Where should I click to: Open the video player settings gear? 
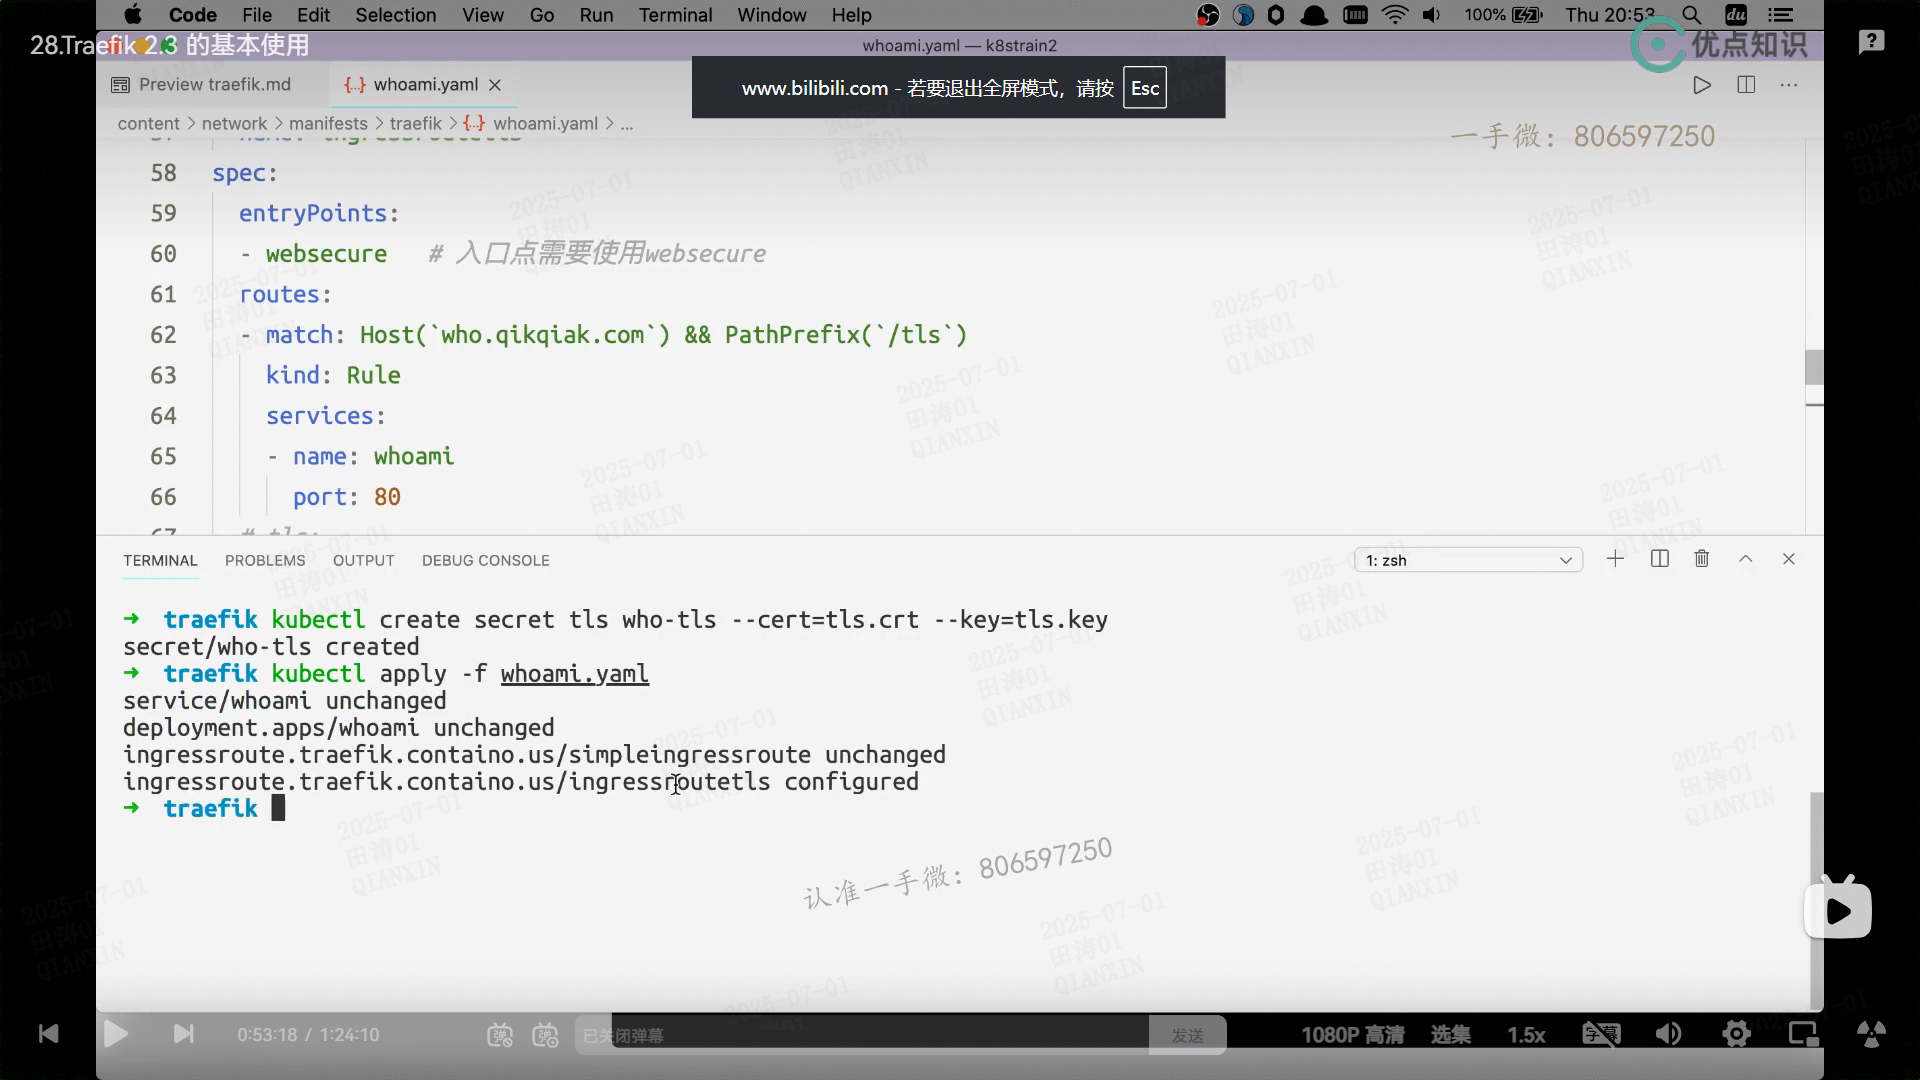[x=1736, y=1034]
